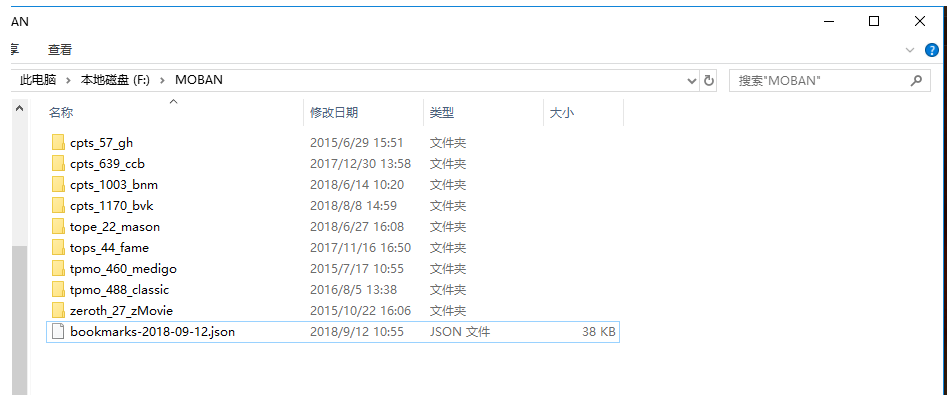The height and width of the screenshot is (395, 947).
Task: Click the date 2015/10/22 16:06
Action: (x=361, y=311)
